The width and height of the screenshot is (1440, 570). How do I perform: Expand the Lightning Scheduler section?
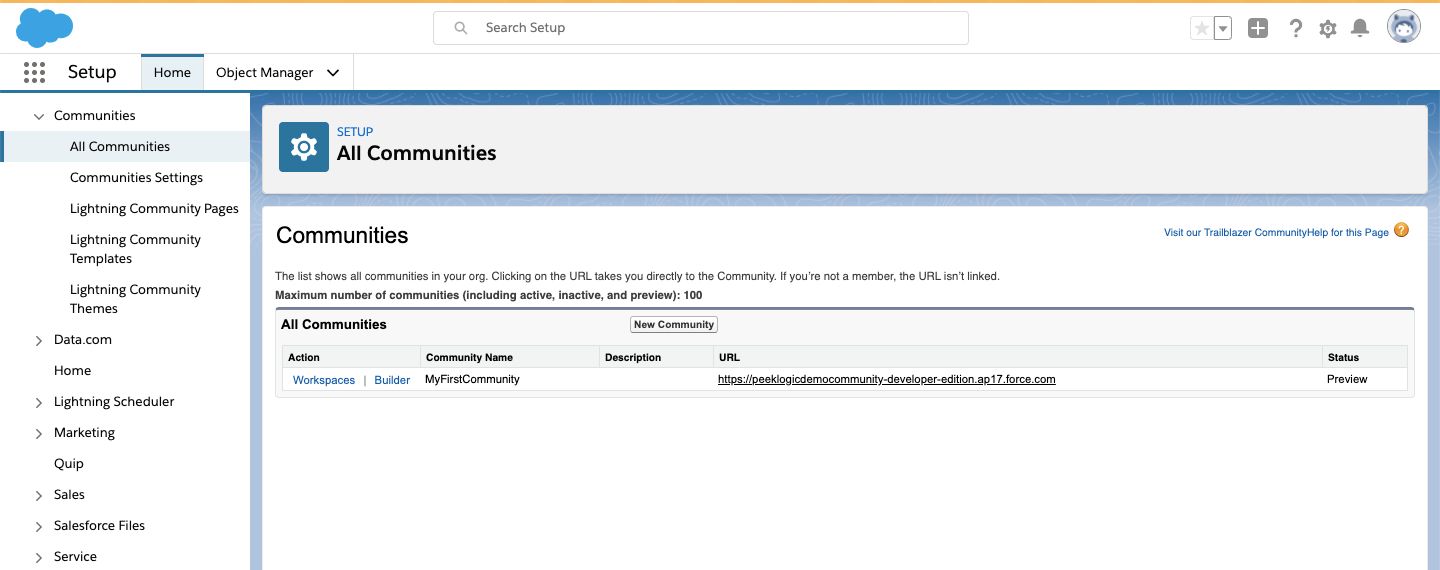pyautogui.click(x=39, y=402)
